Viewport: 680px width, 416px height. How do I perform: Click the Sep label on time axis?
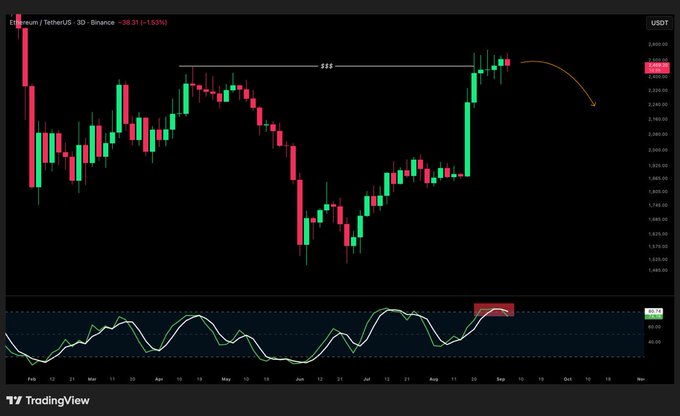point(500,379)
